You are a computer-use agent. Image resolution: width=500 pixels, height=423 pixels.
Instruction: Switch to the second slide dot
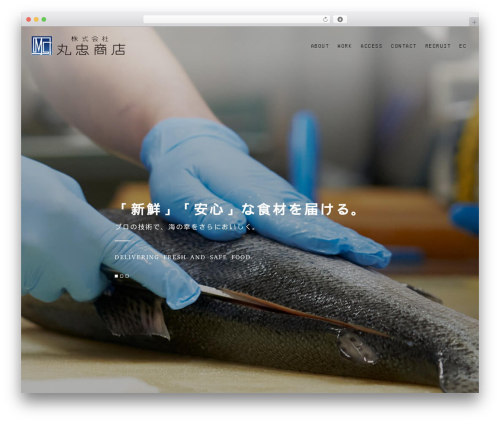(122, 276)
